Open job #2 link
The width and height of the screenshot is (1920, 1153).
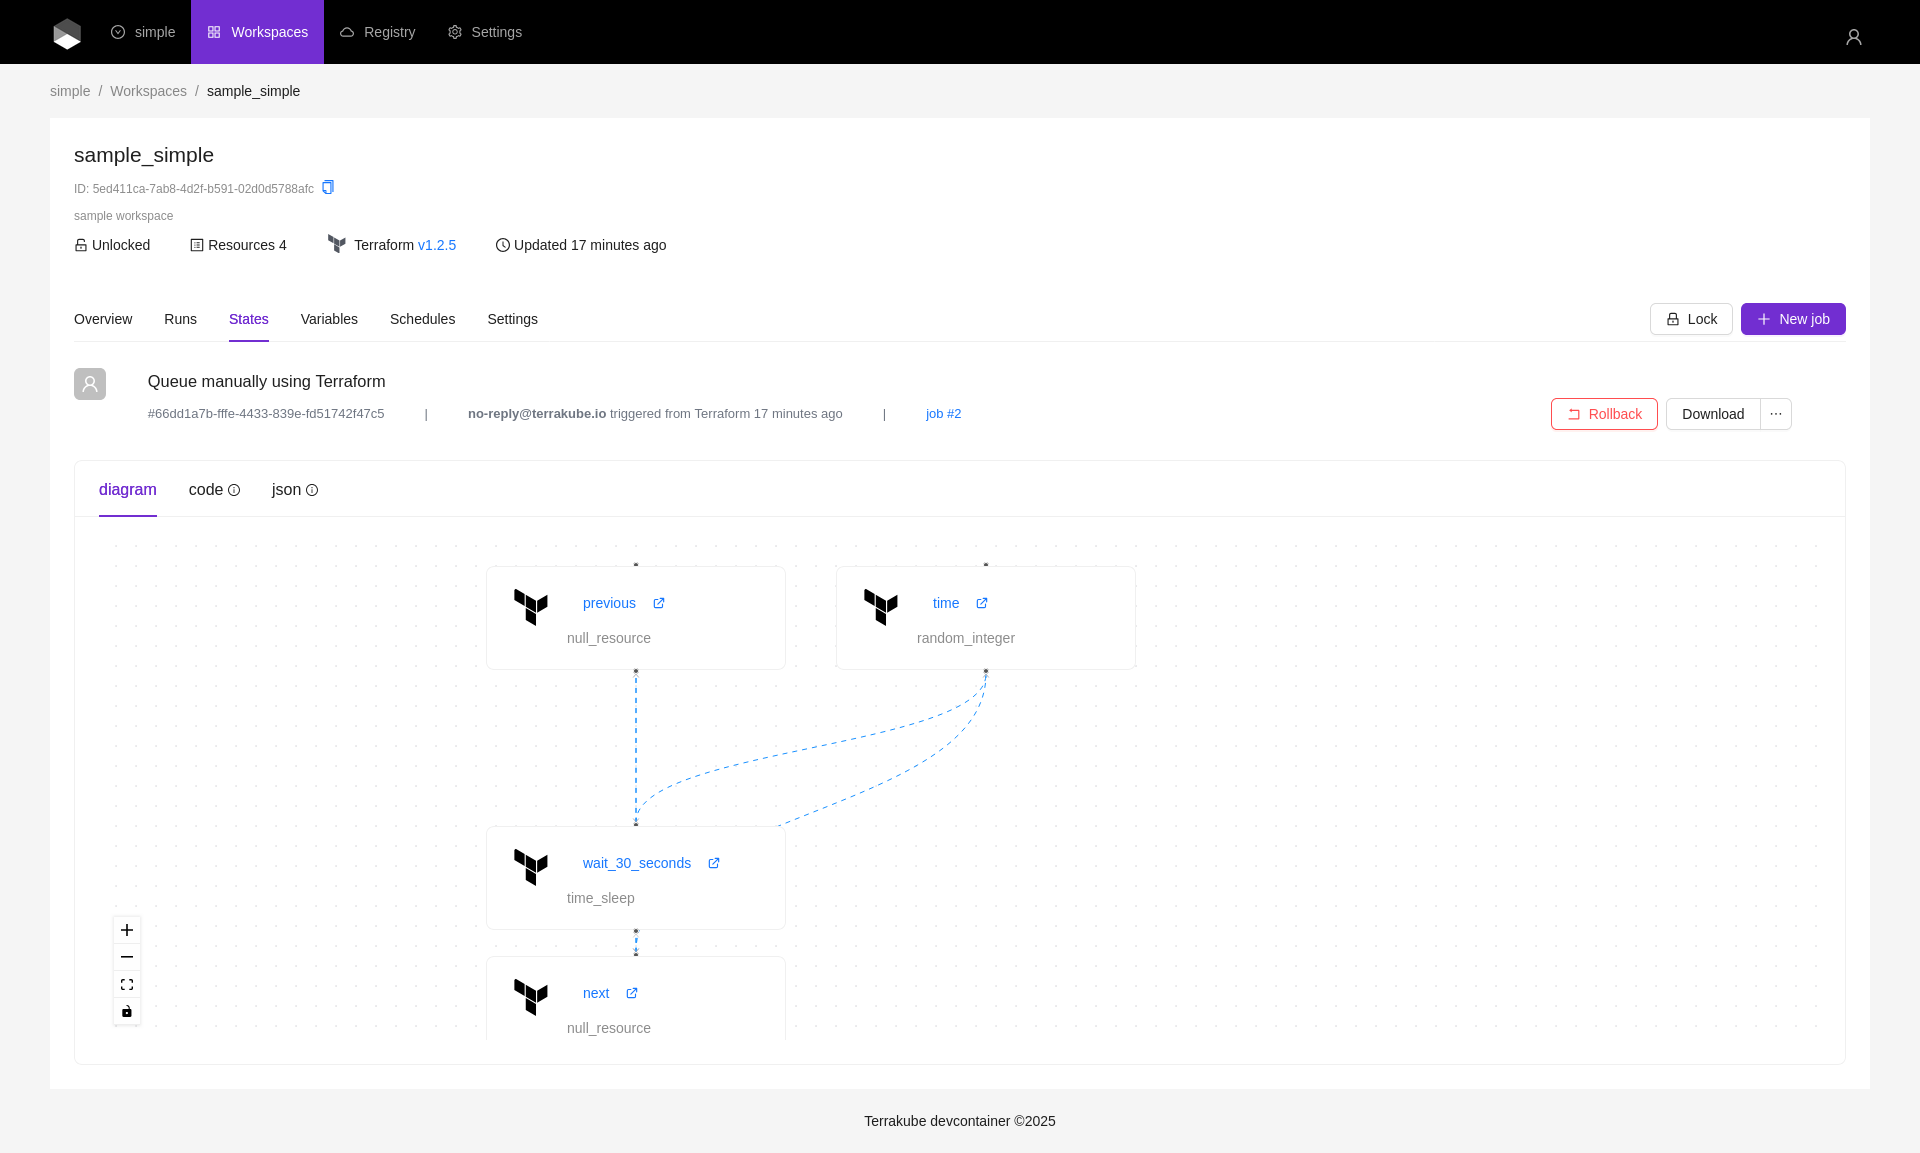pyautogui.click(x=943, y=414)
